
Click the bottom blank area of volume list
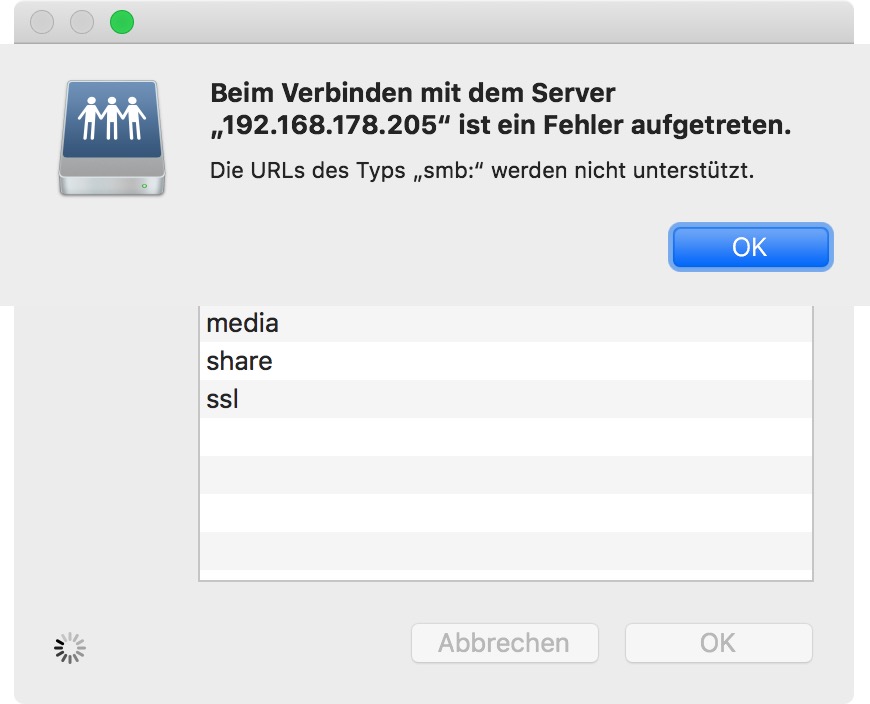[x=505, y=550]
